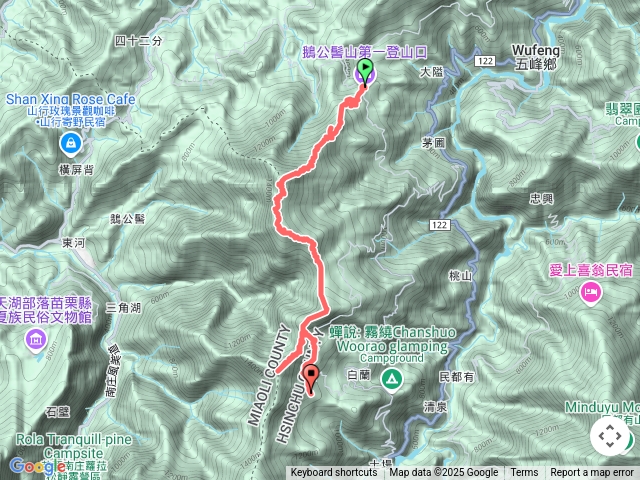Open Keyboard shortcuts
The width and height of the screenshot is (640, 480).
pyautogui.click(x=334, y=473)
